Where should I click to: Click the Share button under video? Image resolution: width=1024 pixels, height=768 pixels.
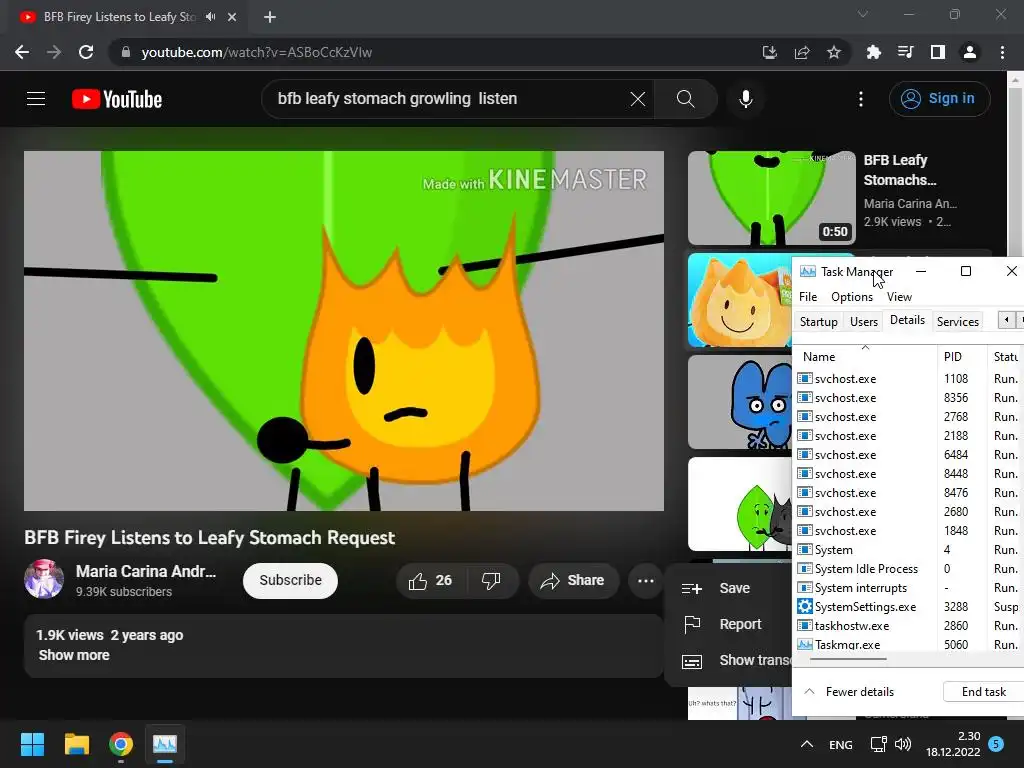click(x=573, y=581)
